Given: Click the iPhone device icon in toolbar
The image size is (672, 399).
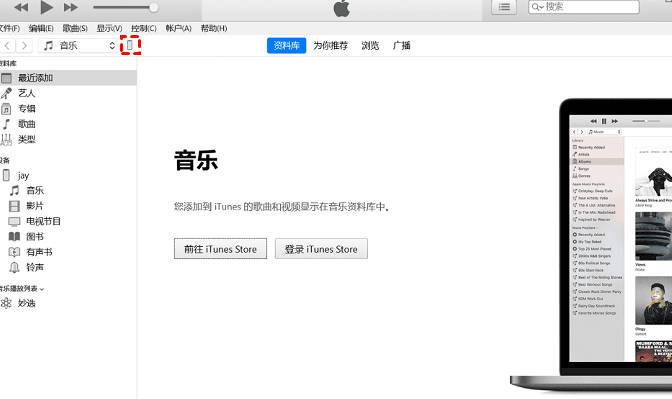Looking at the screenshot, I should pyautogui.click(x=130, y=45).
